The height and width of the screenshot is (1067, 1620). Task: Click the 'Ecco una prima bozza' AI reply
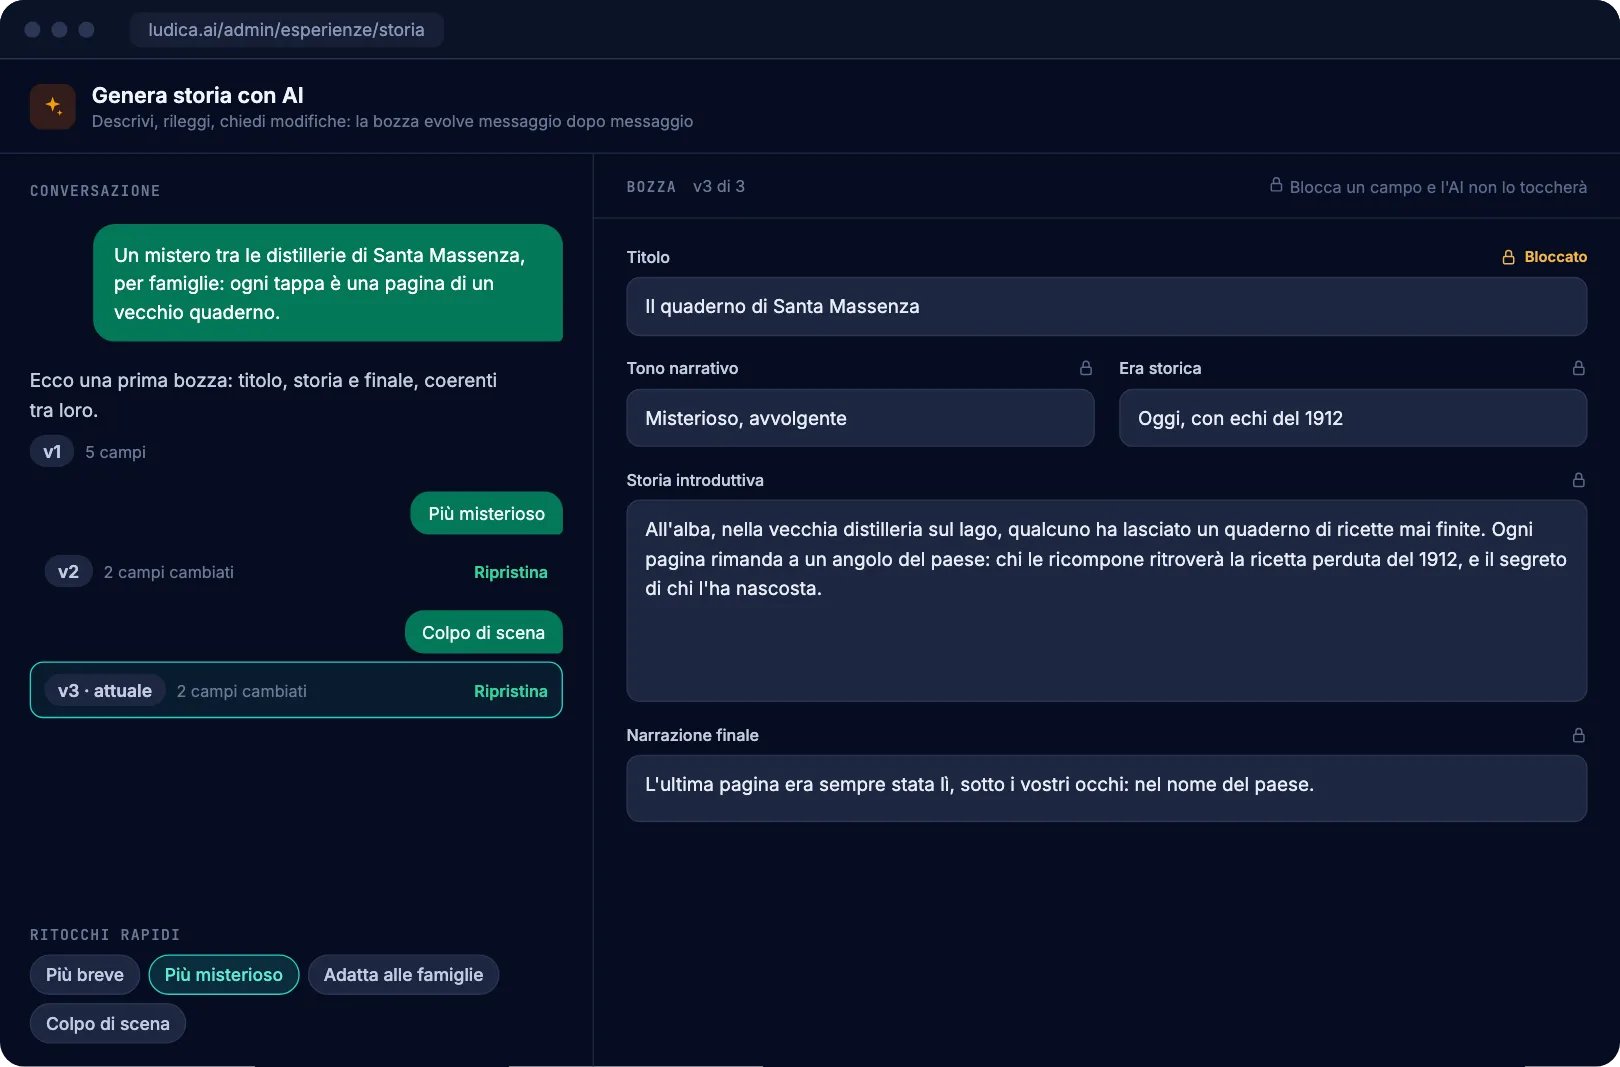pyautogui.click(x=263, y=395)
